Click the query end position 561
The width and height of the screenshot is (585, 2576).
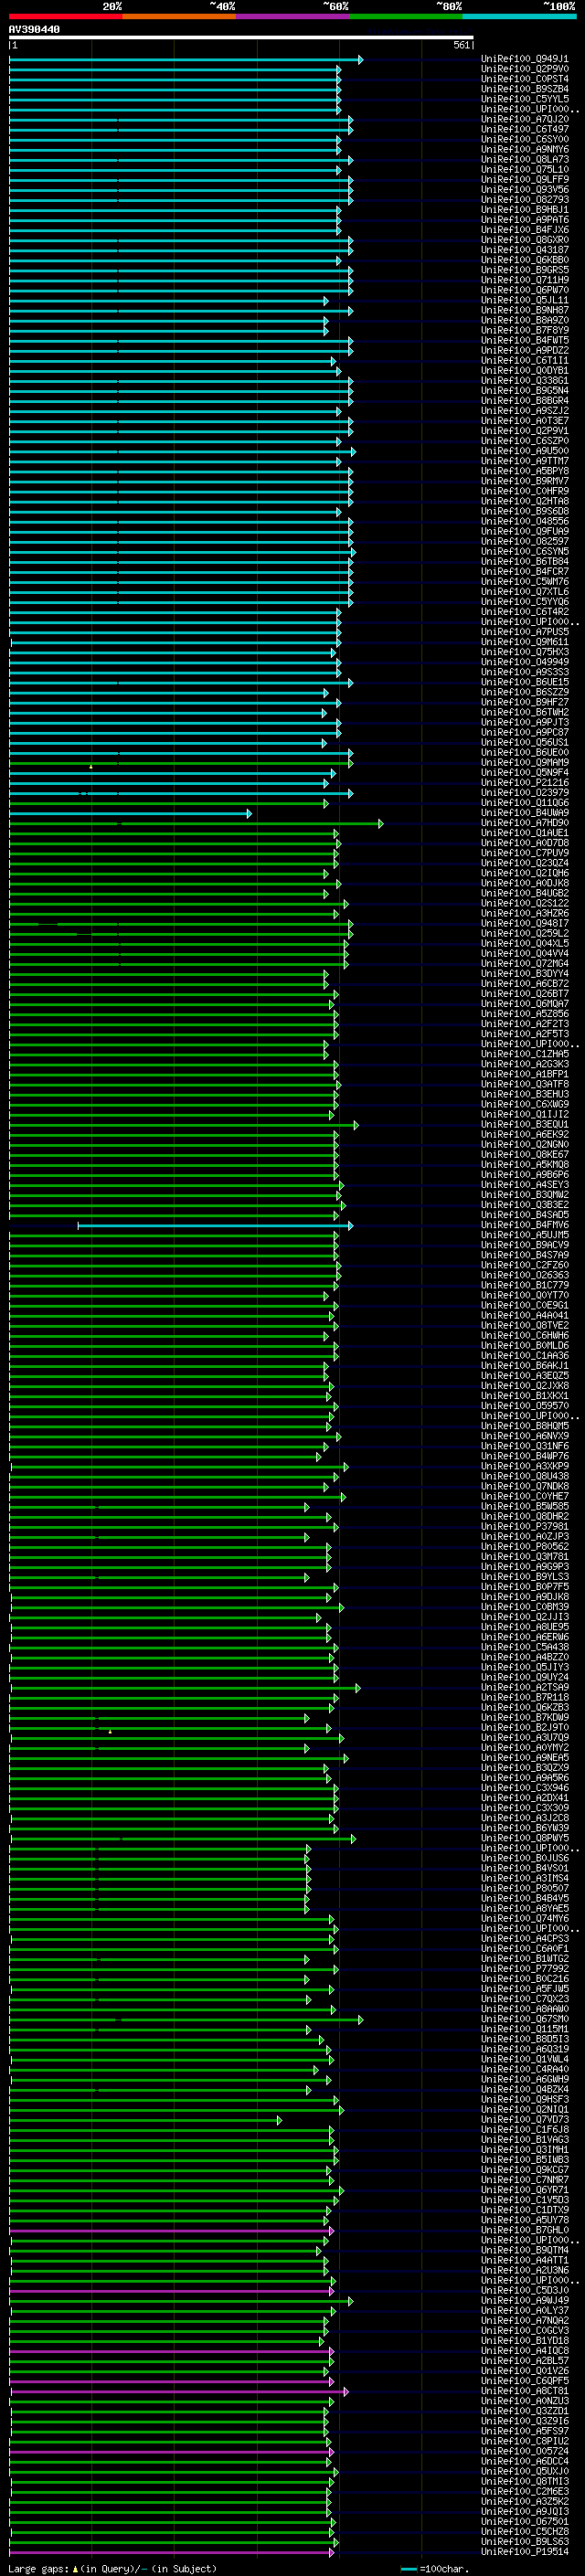point(462,46)
